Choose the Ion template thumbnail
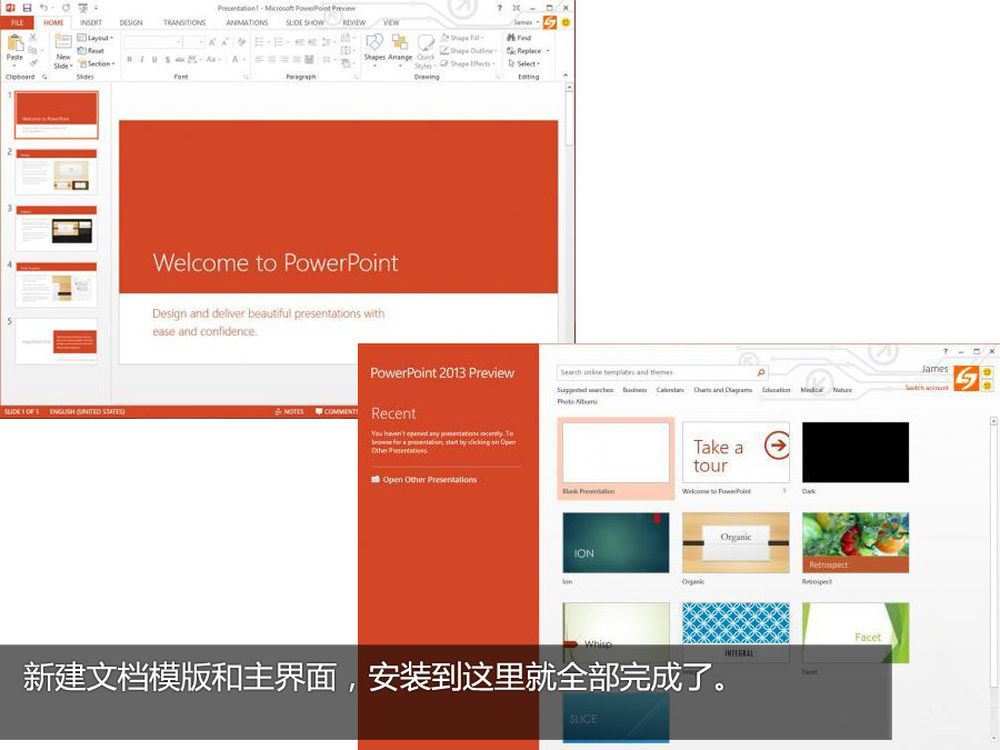This screenshot has width=1000, height=750. [615, 543]
